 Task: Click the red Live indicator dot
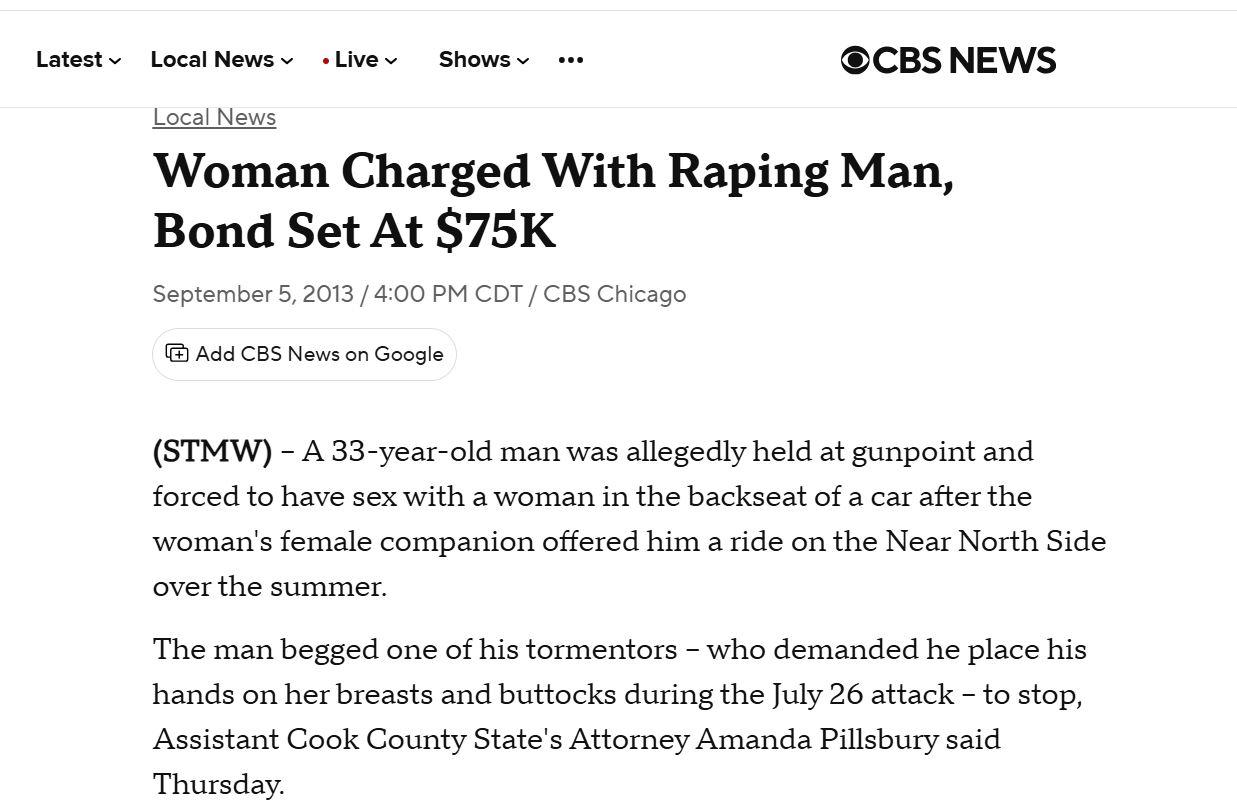click(326, 61)
